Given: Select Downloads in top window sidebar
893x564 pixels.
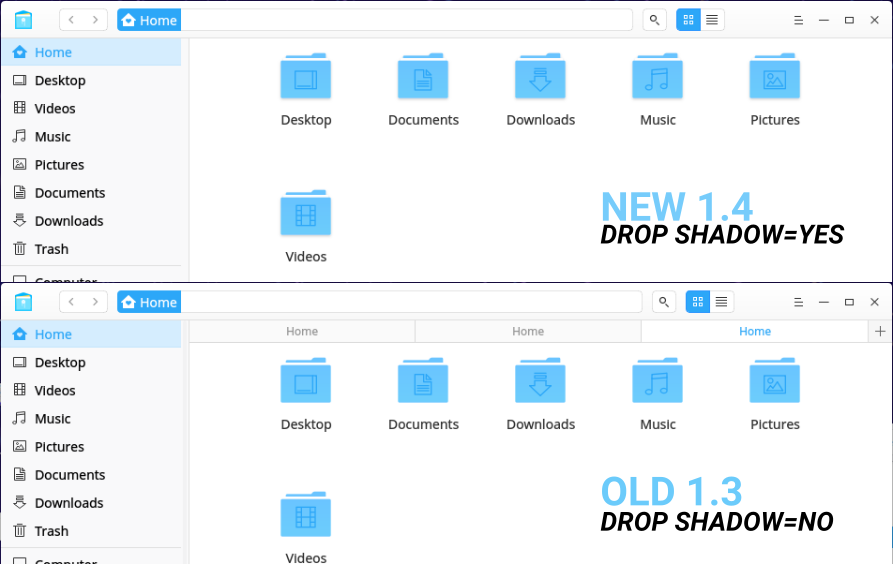Looking at the screenshot, I should pyautogui.click(x=91, y=221).
